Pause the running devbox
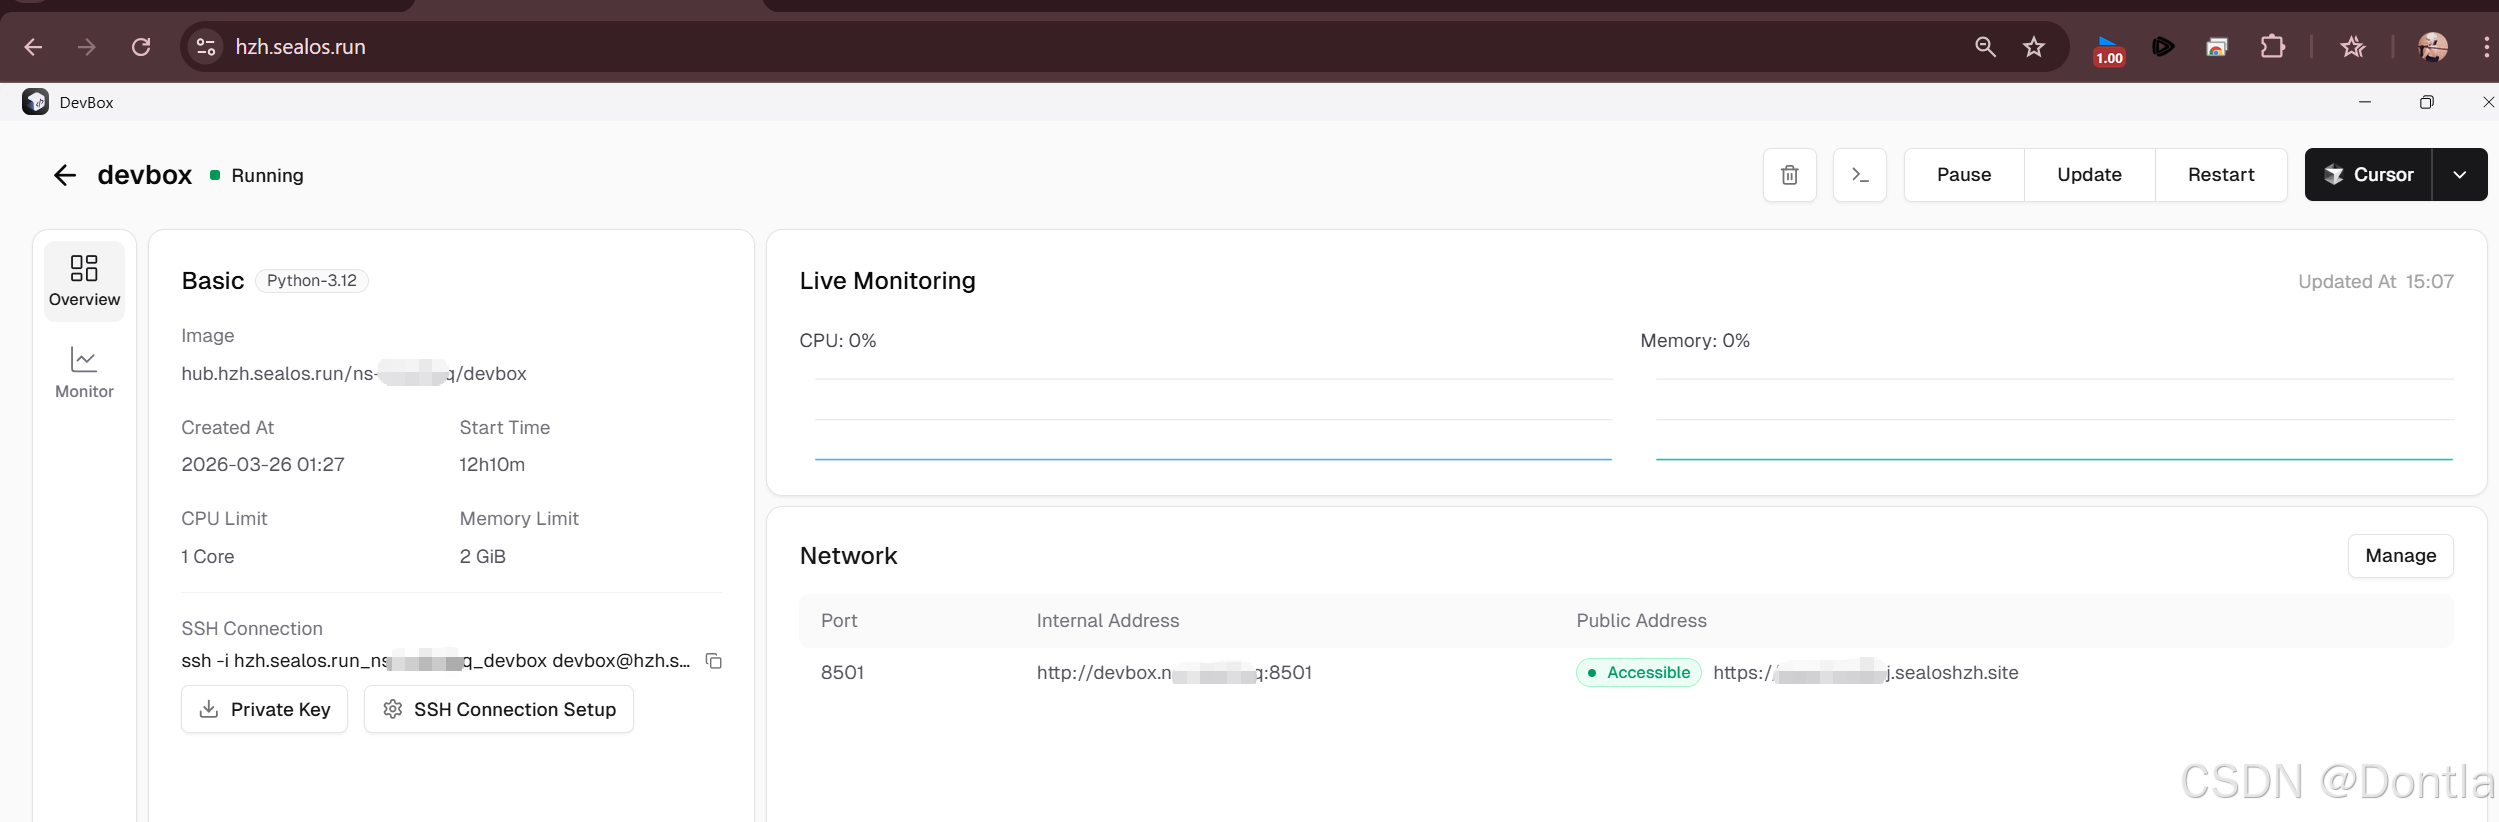 click(x=1964, y=175)
